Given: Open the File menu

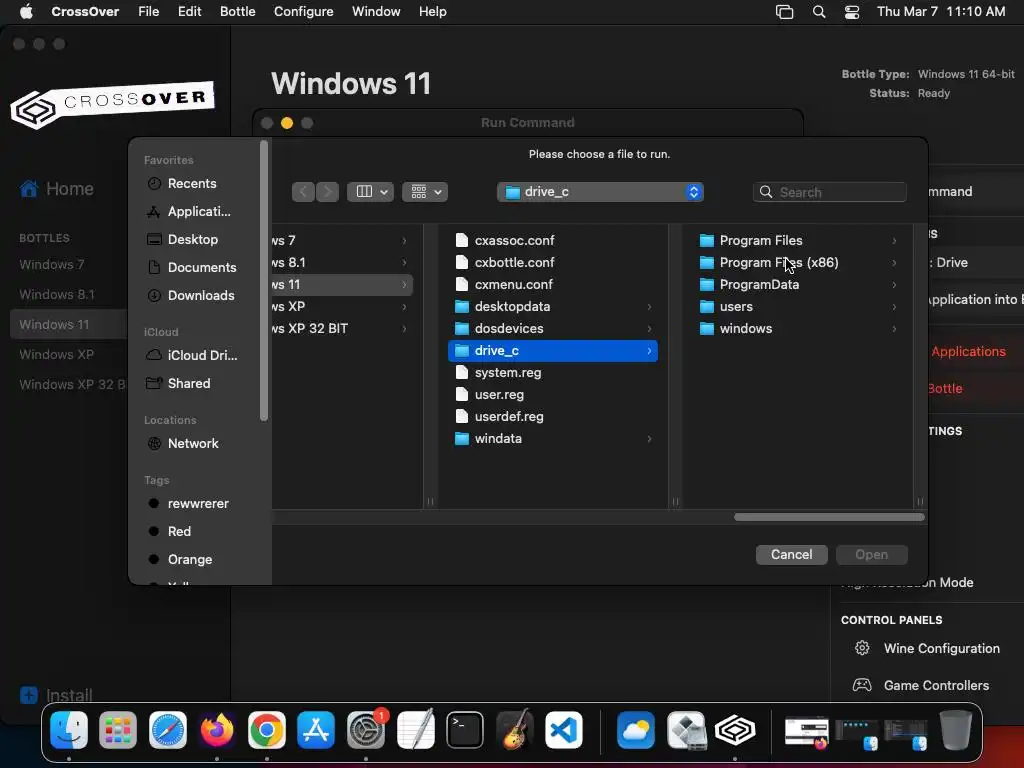Looking at the screenshot, I should pos(148,12).
